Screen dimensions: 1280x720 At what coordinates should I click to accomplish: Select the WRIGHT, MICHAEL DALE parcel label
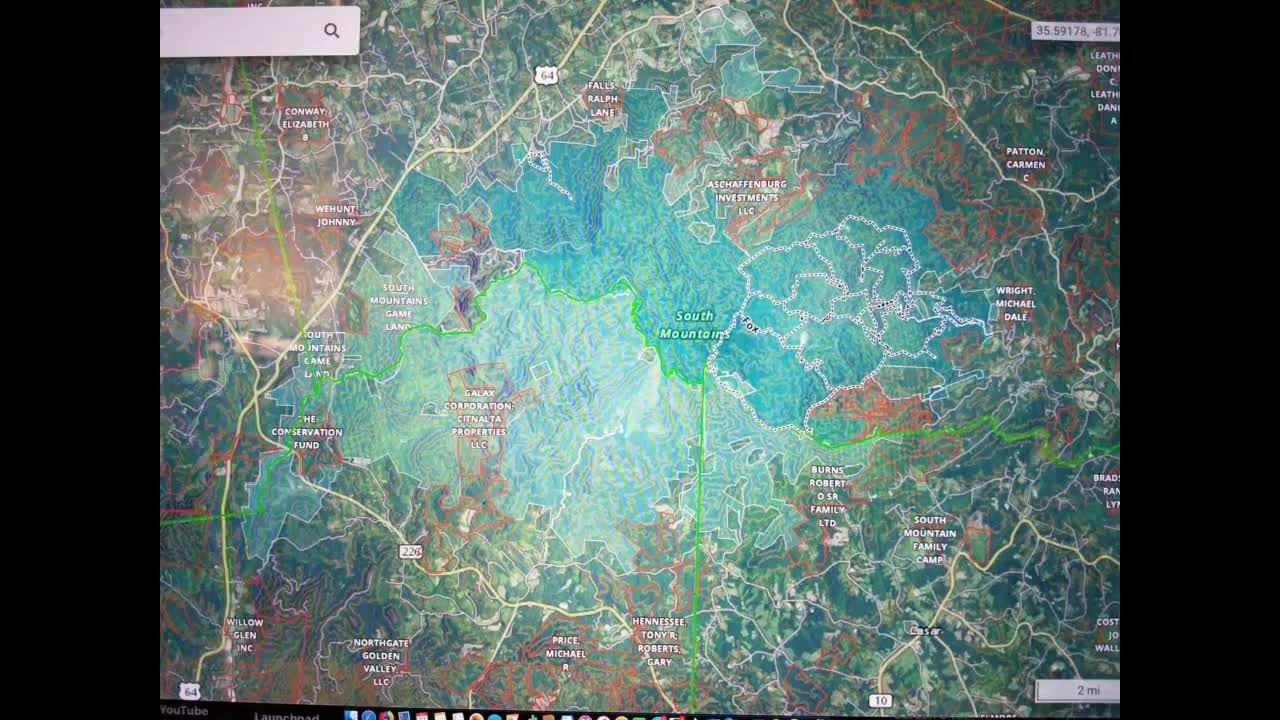point(1015,303)
